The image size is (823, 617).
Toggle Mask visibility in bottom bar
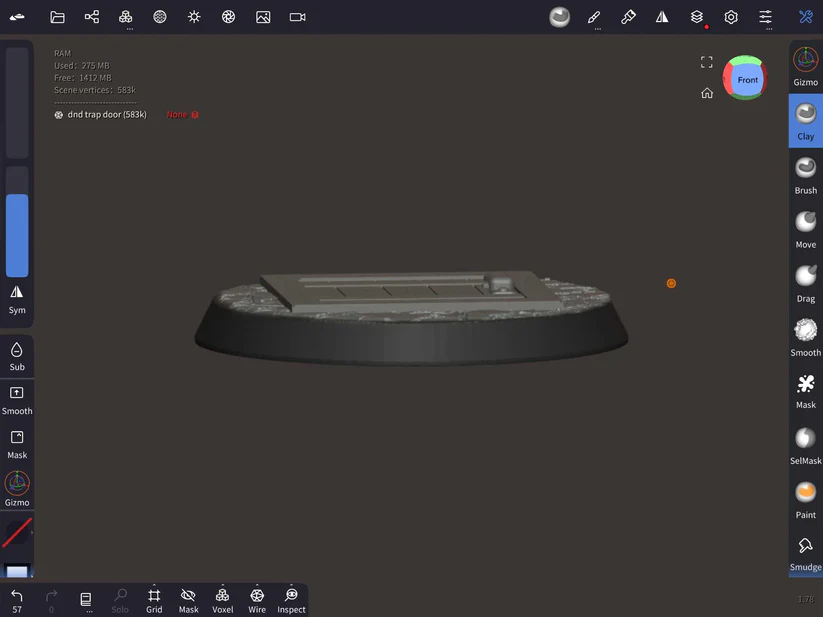(188, 601)
